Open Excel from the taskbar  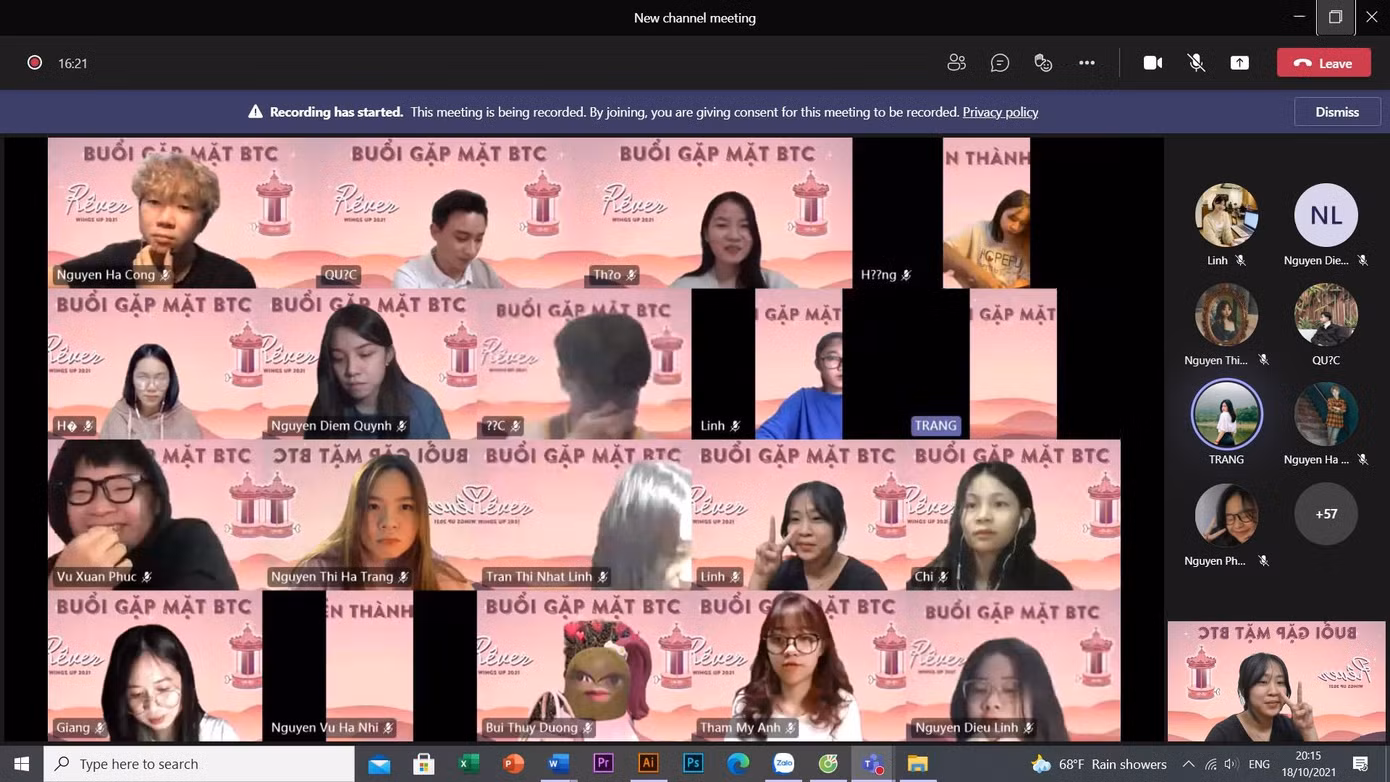tap(468, 764)
